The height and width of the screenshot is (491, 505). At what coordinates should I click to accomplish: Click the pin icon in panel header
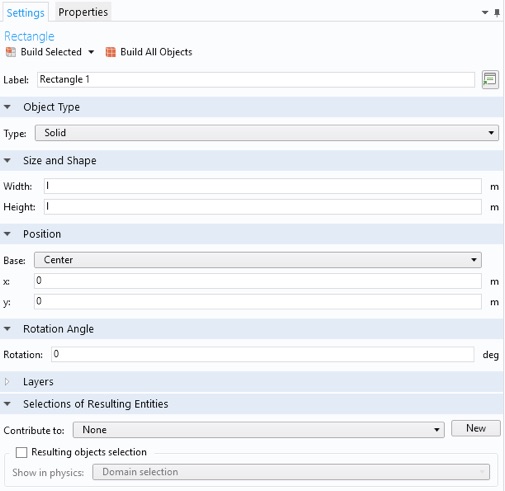point(497,13)
